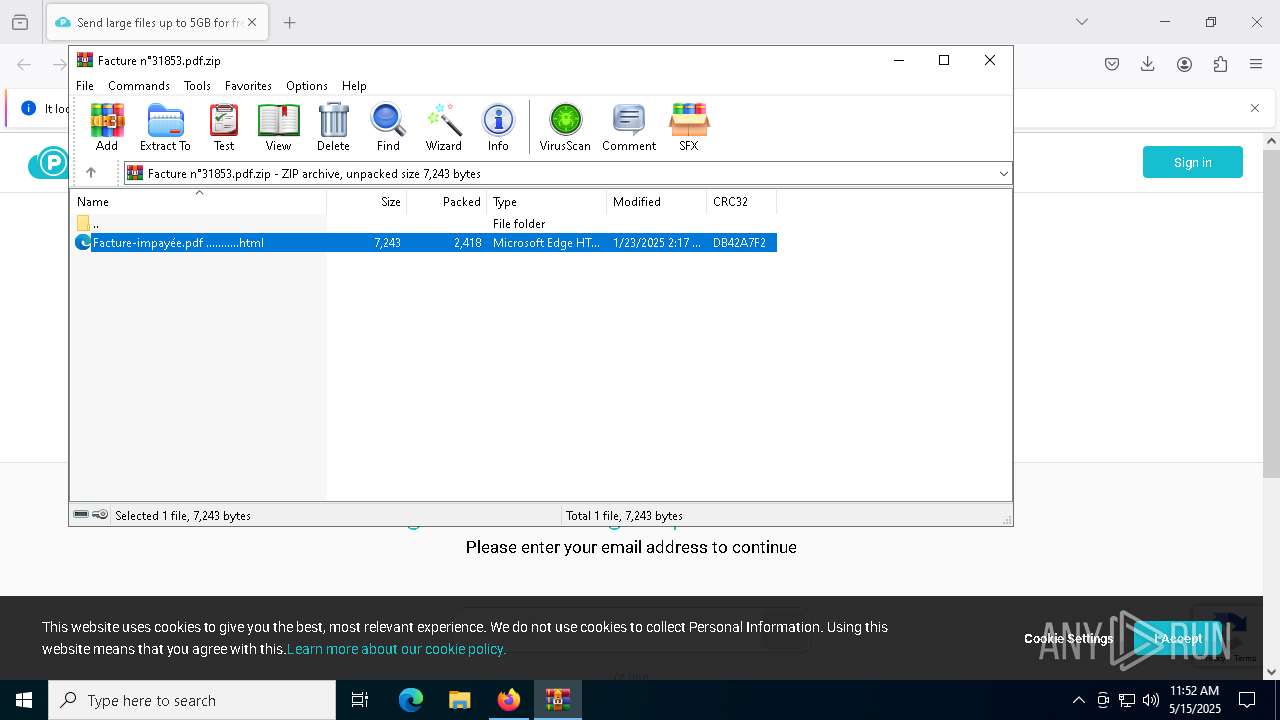Click the Extract To toolbar icon
This screenshot has height=720, width=1280.
click(x=165, y=127)
